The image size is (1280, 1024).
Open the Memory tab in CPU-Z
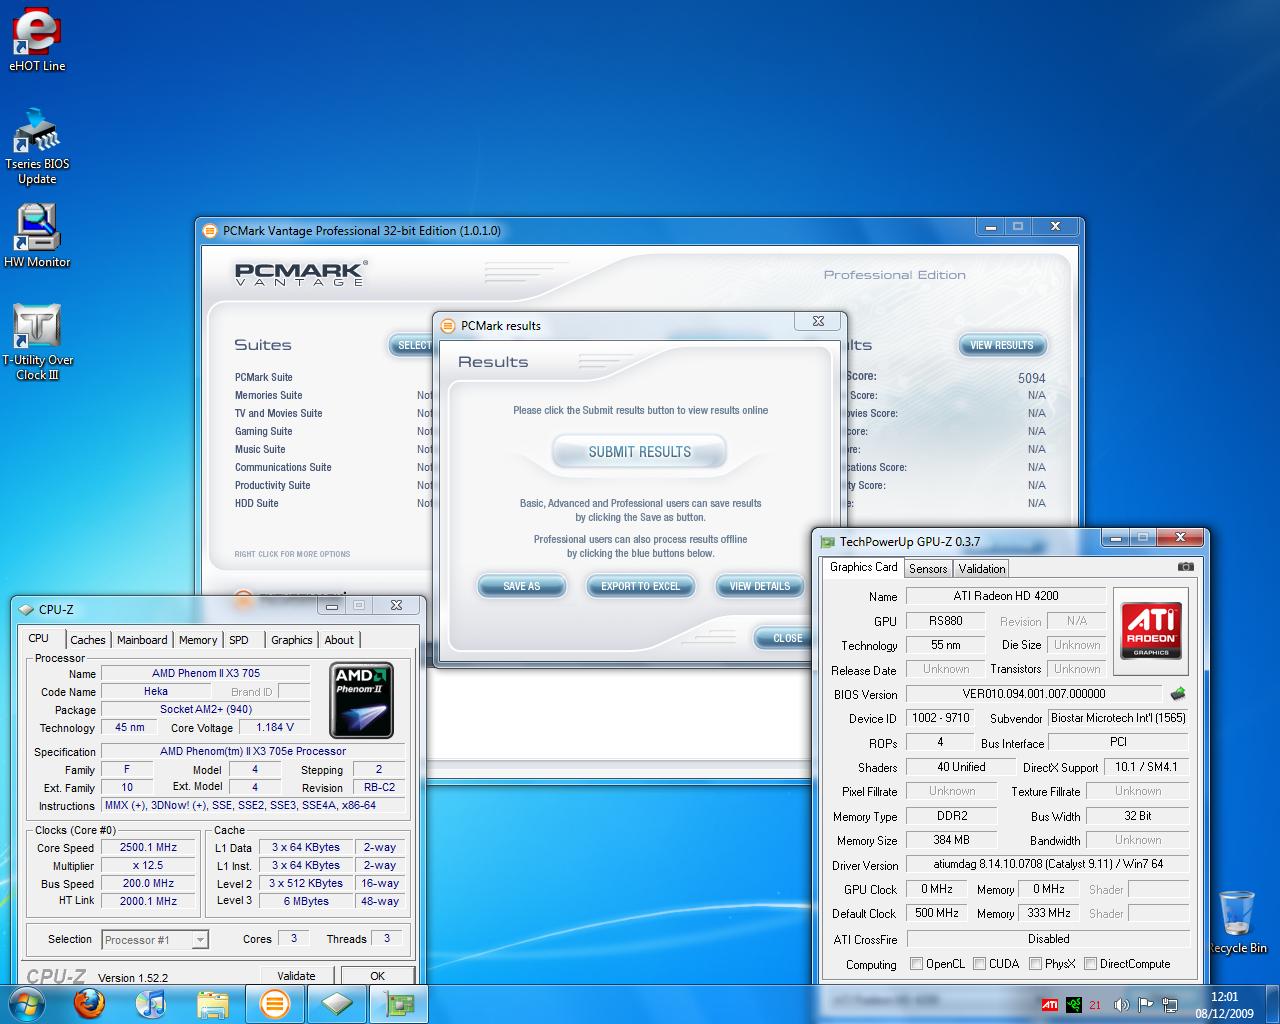pos(198,640)
